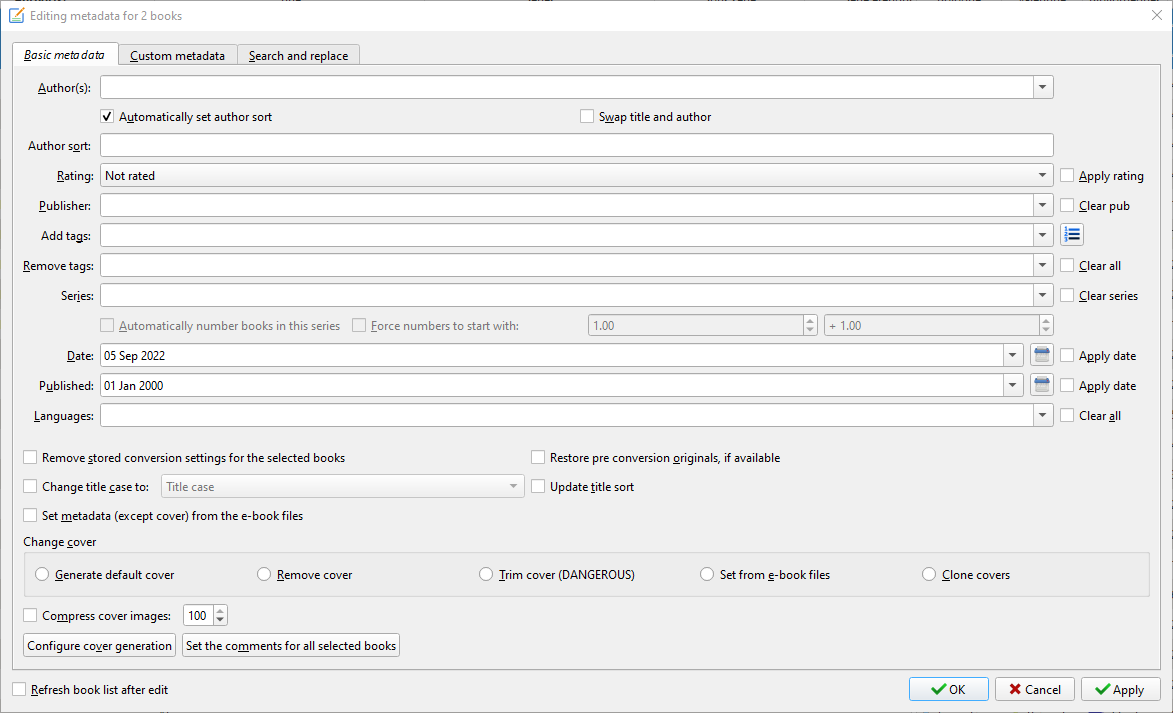Click the OK button
The height and width of the screenshot is (713, 1173).
[x=949, y=689]
